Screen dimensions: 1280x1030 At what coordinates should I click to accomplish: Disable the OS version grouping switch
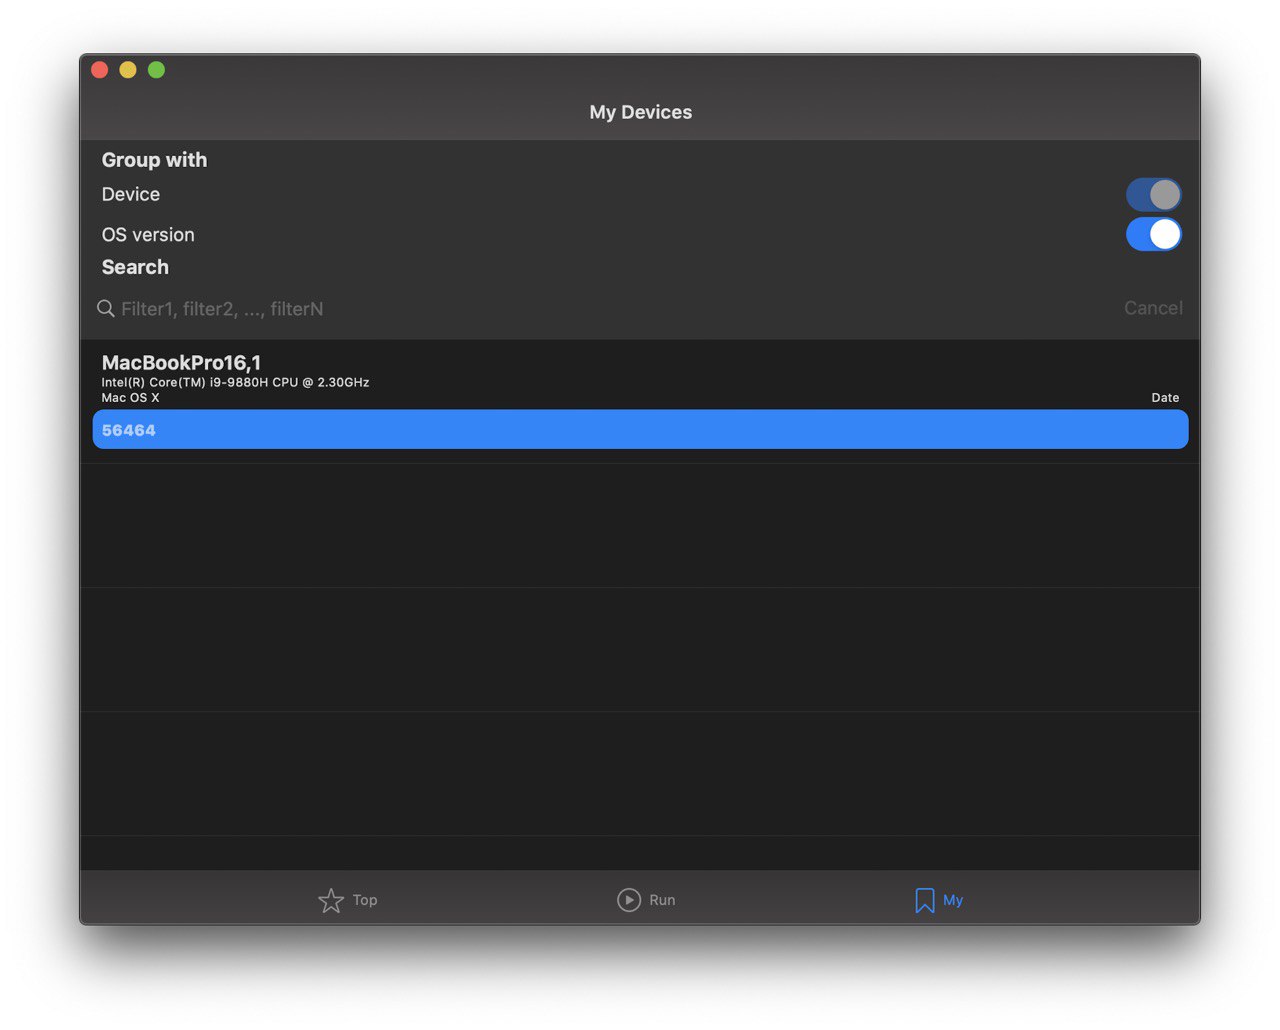(x=1153, y=234)
